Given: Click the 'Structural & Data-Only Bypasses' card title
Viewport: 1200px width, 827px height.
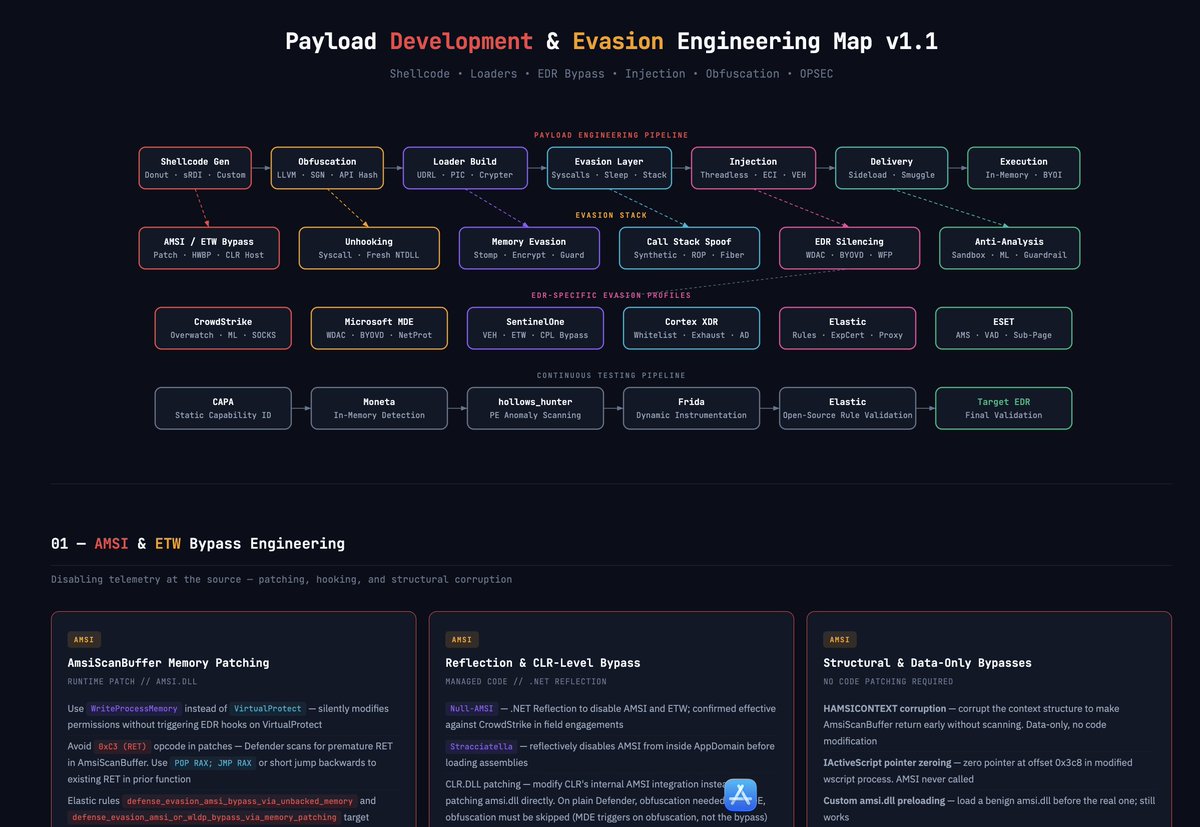Looking at the screenshot, I should pyautogui.click(x=927, y=662).
